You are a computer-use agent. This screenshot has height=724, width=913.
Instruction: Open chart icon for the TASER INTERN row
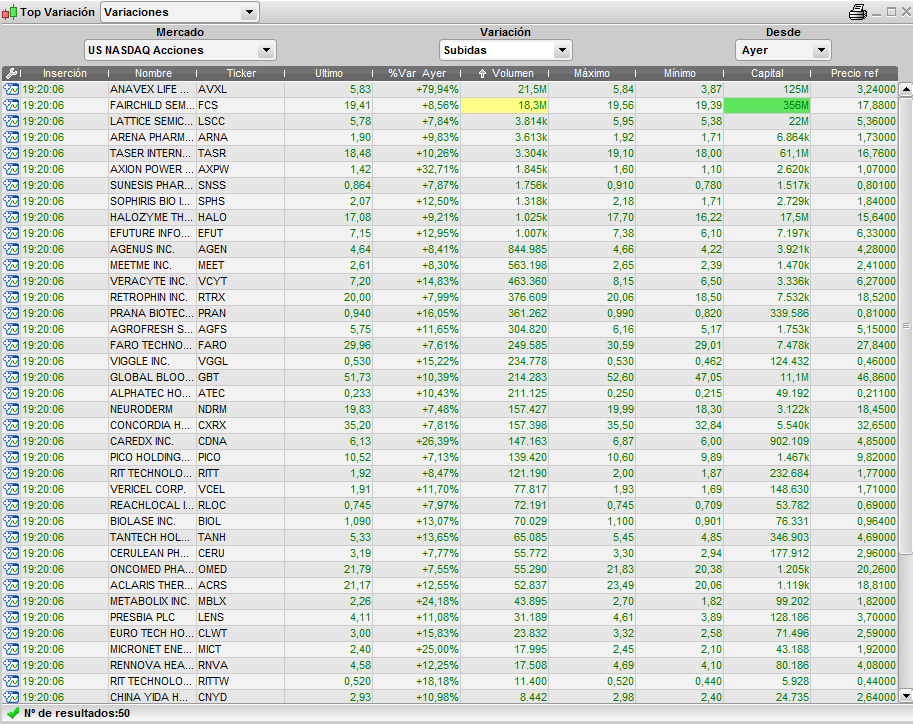pyautogui.click(x=11, y=153)
